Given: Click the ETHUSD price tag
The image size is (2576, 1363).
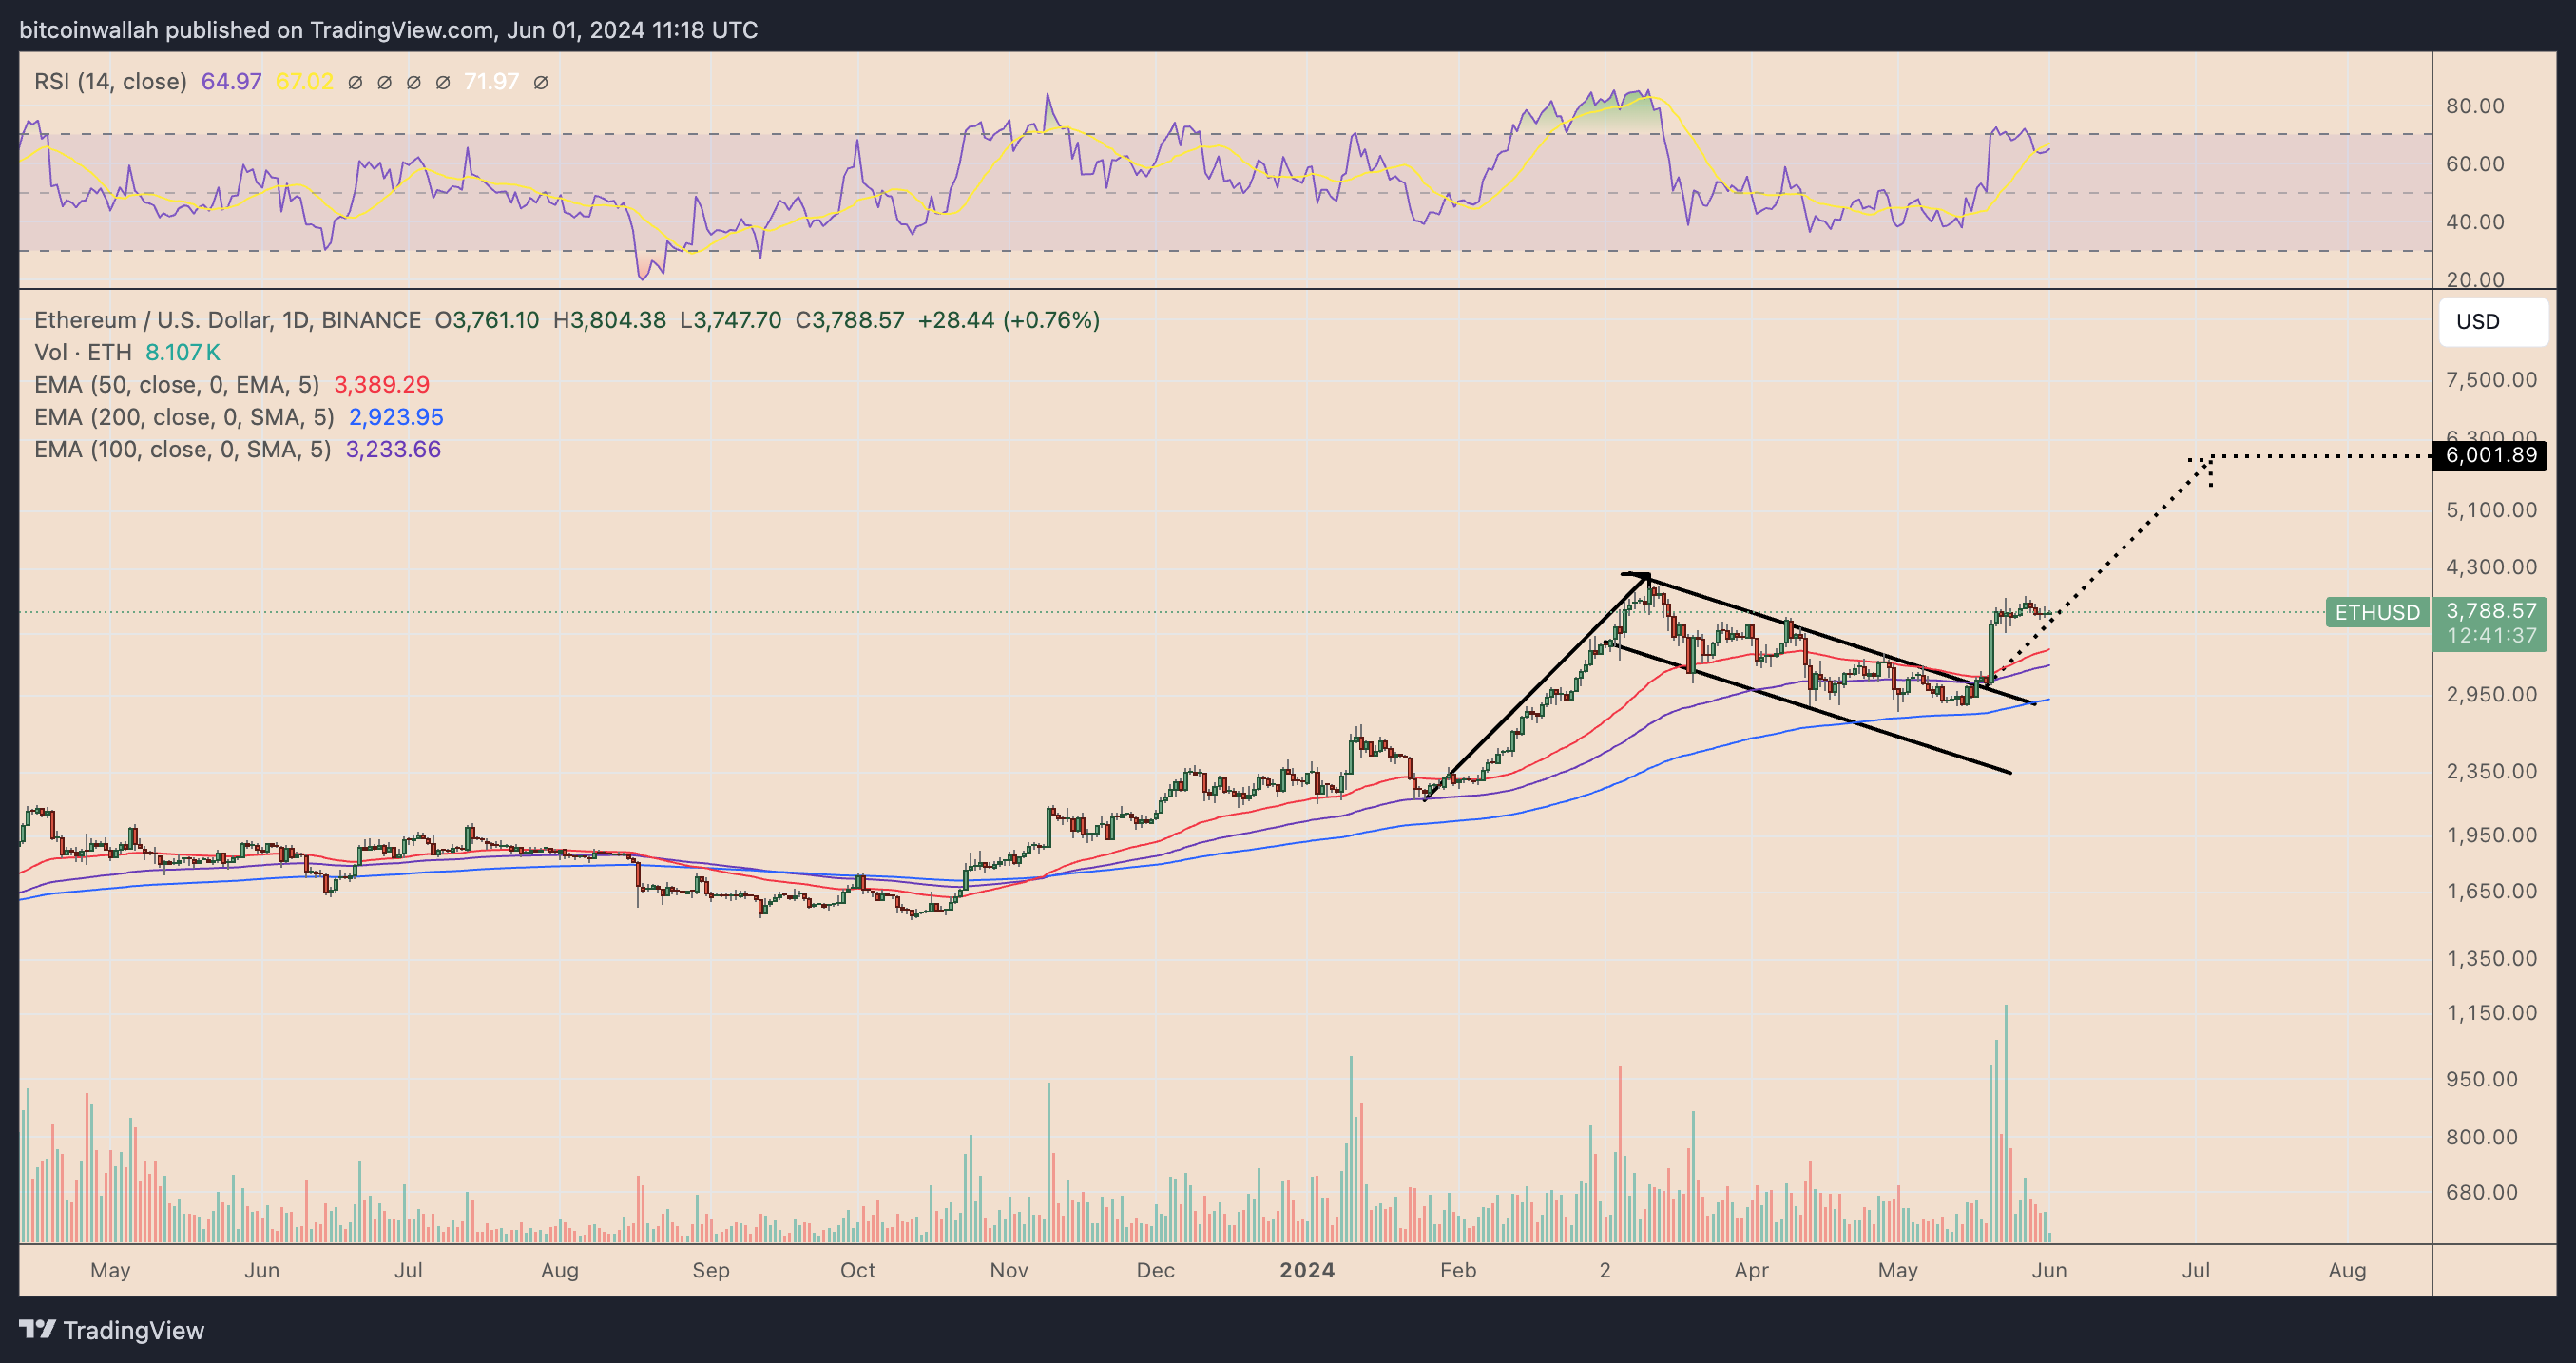Looking at the screenshot, I should (2377, 612).
